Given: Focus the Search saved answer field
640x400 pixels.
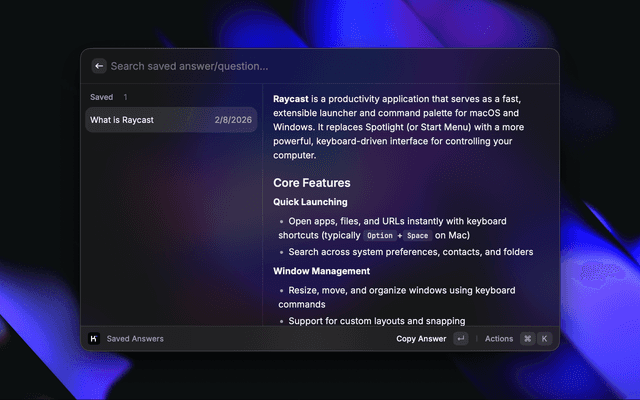Looking at the screenshot, I should coord(300,66).
